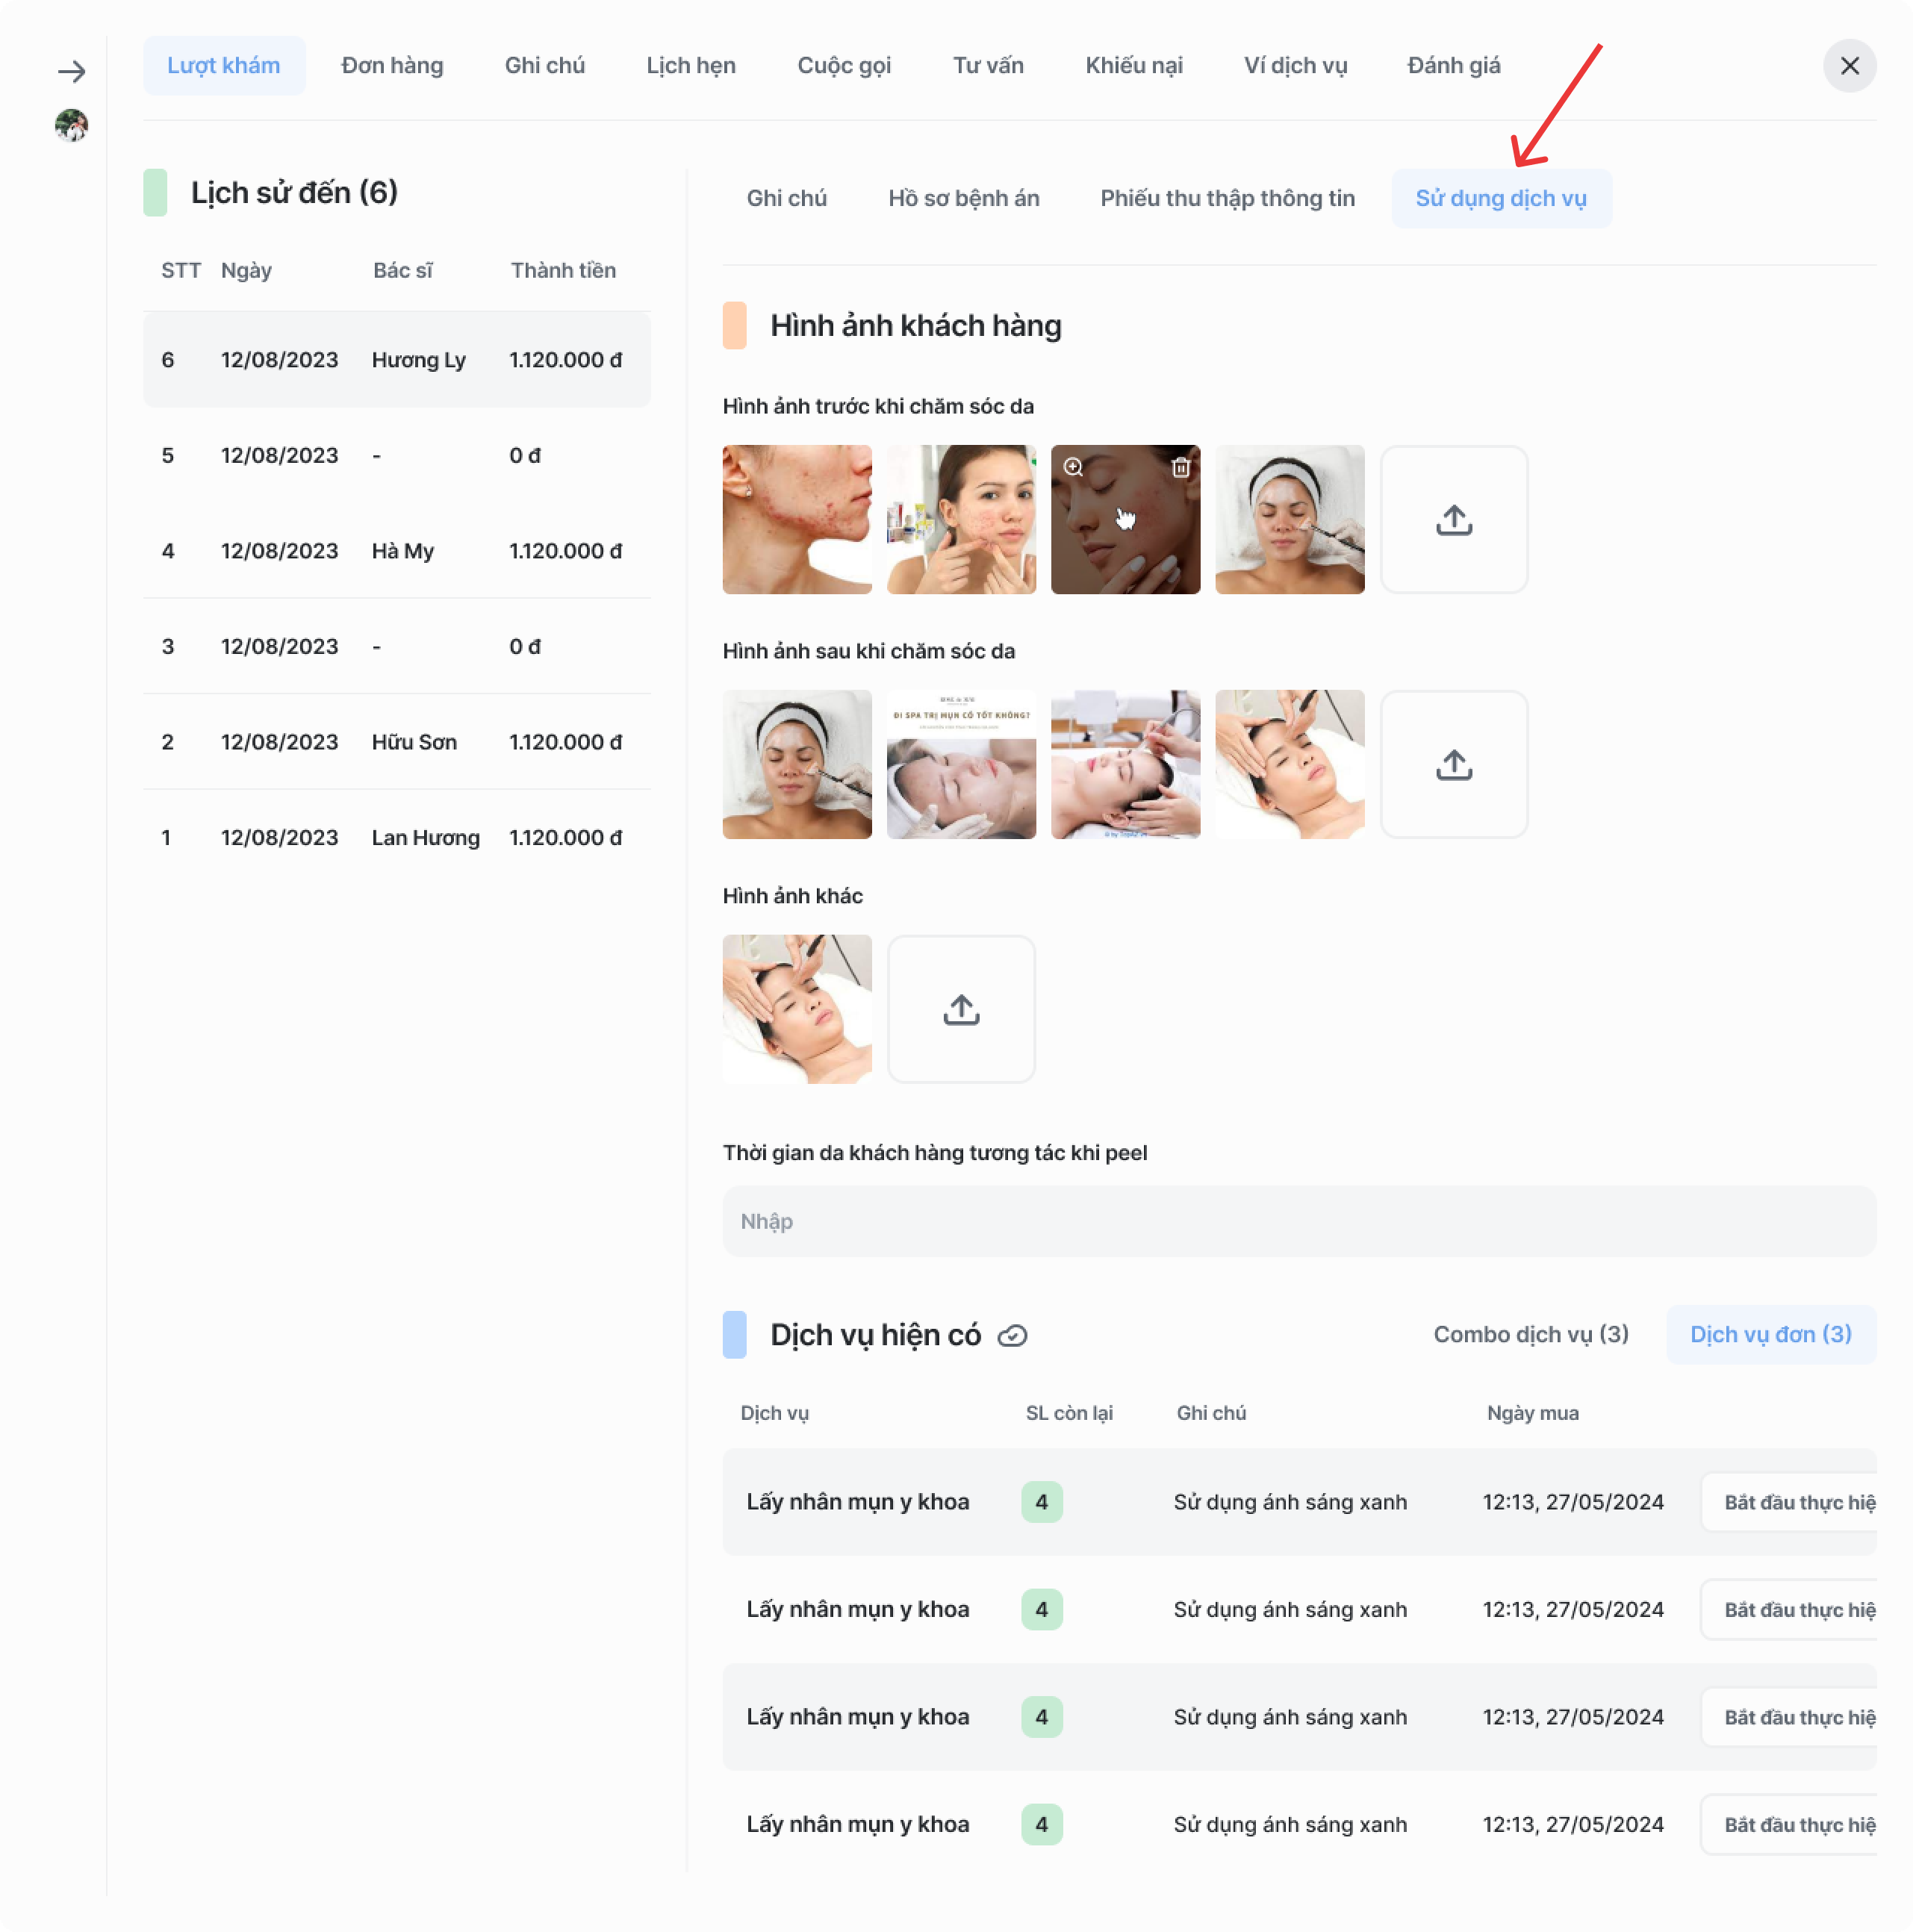The image size is (1913, 1932).
Task: Select visit row 4 with Hà My
Action: pos(397,551)
